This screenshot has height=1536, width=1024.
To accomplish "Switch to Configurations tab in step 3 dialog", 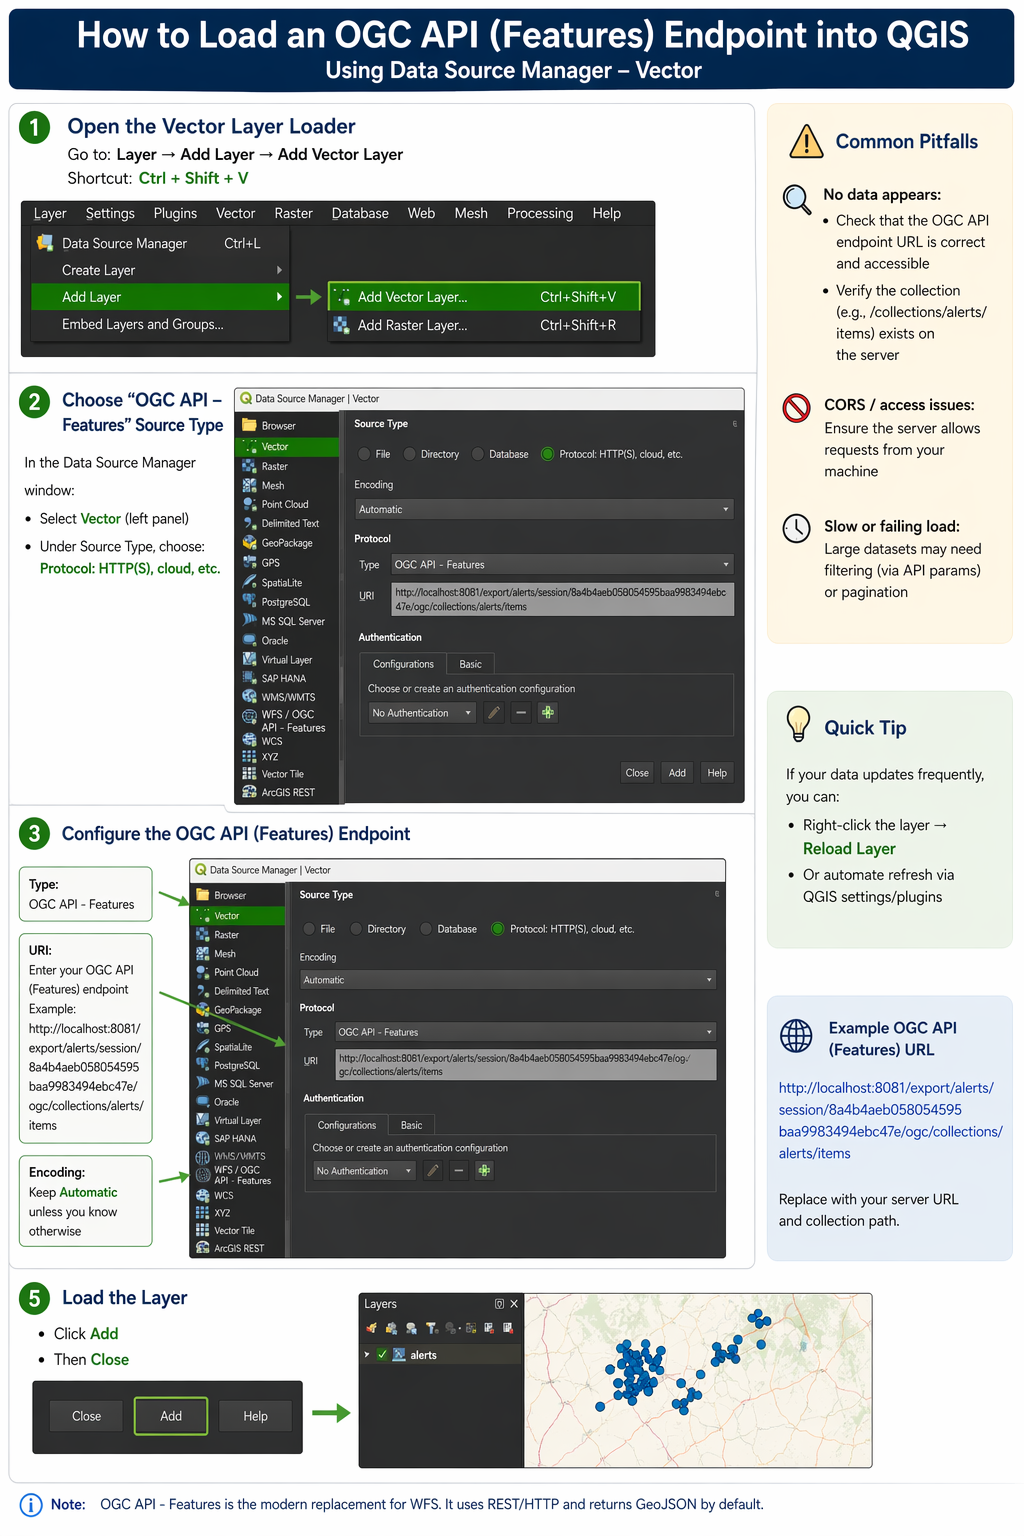I will pyautogui.click(x=347, y=1125).
